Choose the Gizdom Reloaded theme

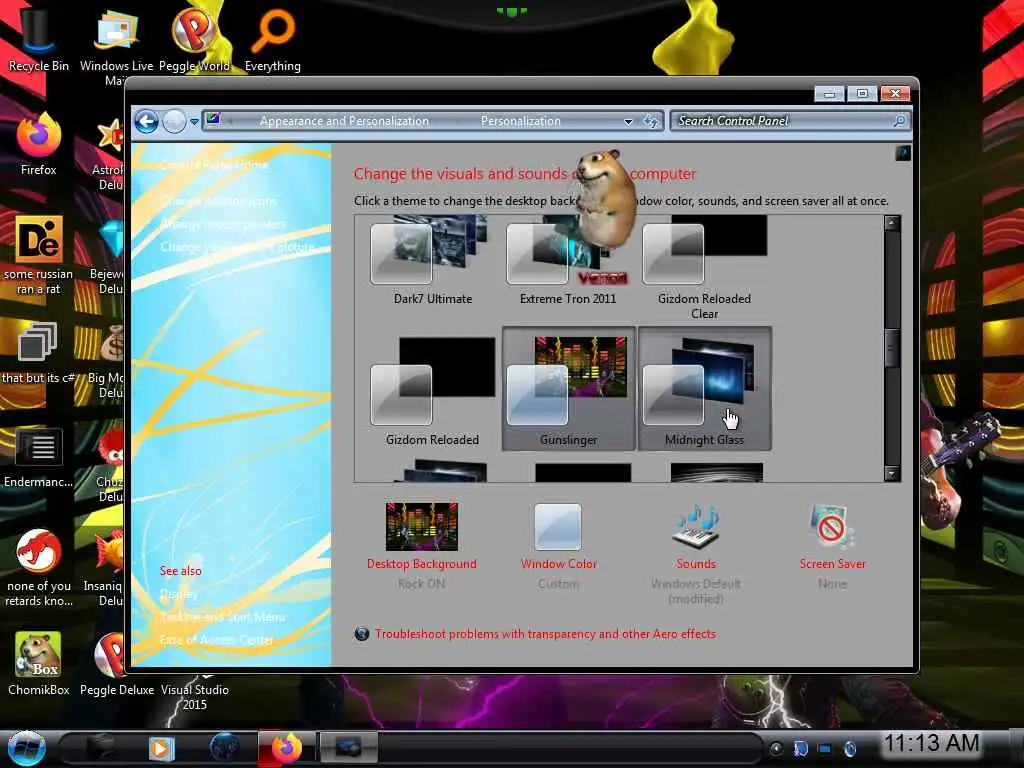pos(432,391)
